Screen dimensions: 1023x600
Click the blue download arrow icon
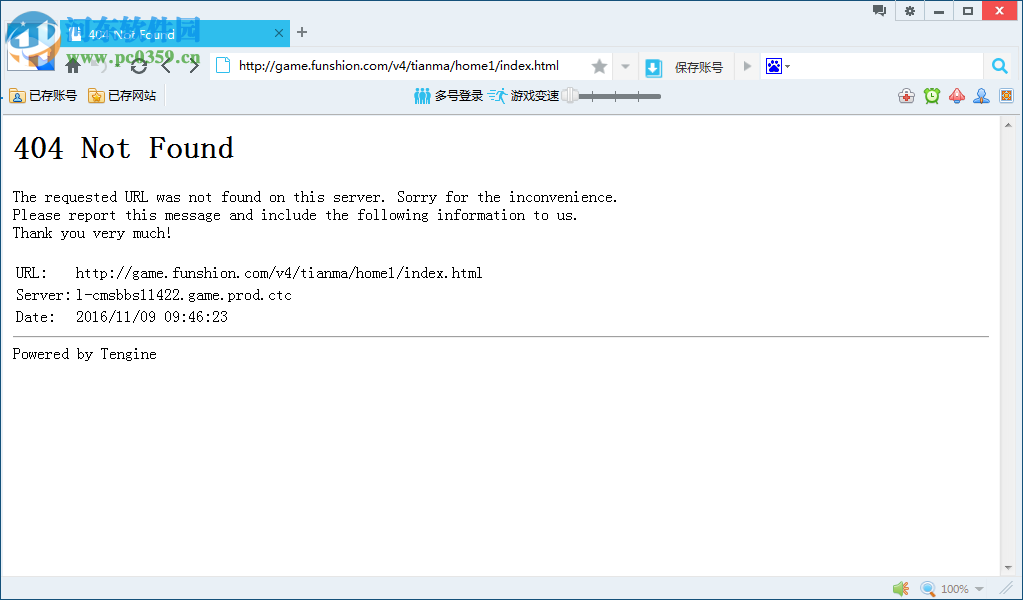click(x=653, y=67)
